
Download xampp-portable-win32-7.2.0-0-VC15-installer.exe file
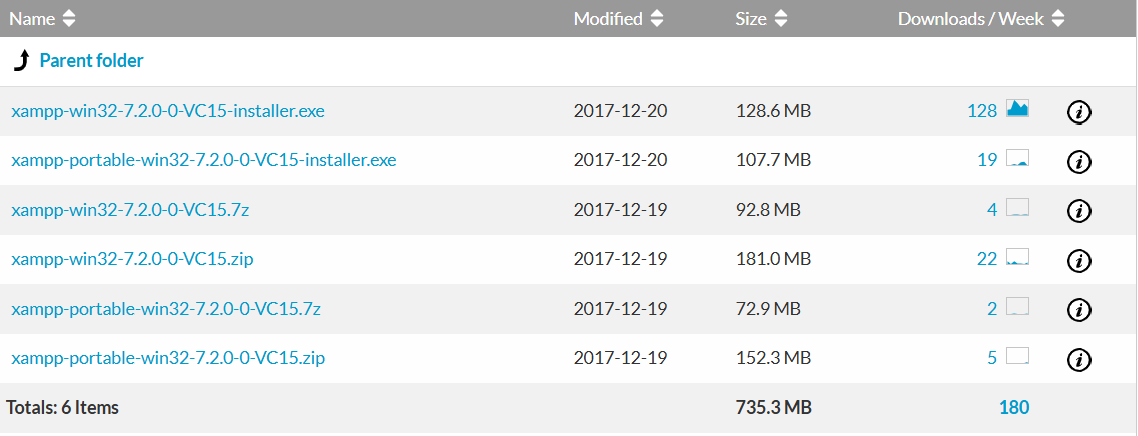[204, 160]
